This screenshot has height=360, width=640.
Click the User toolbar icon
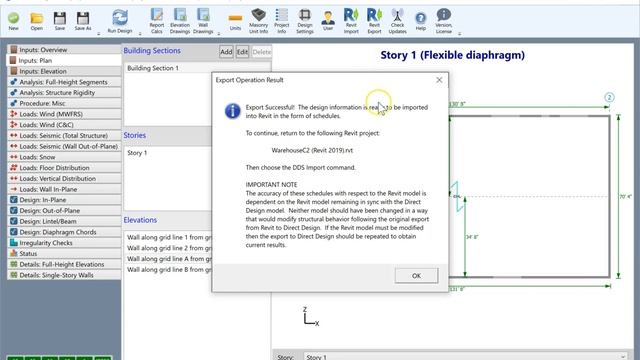[x=328, y=21]
